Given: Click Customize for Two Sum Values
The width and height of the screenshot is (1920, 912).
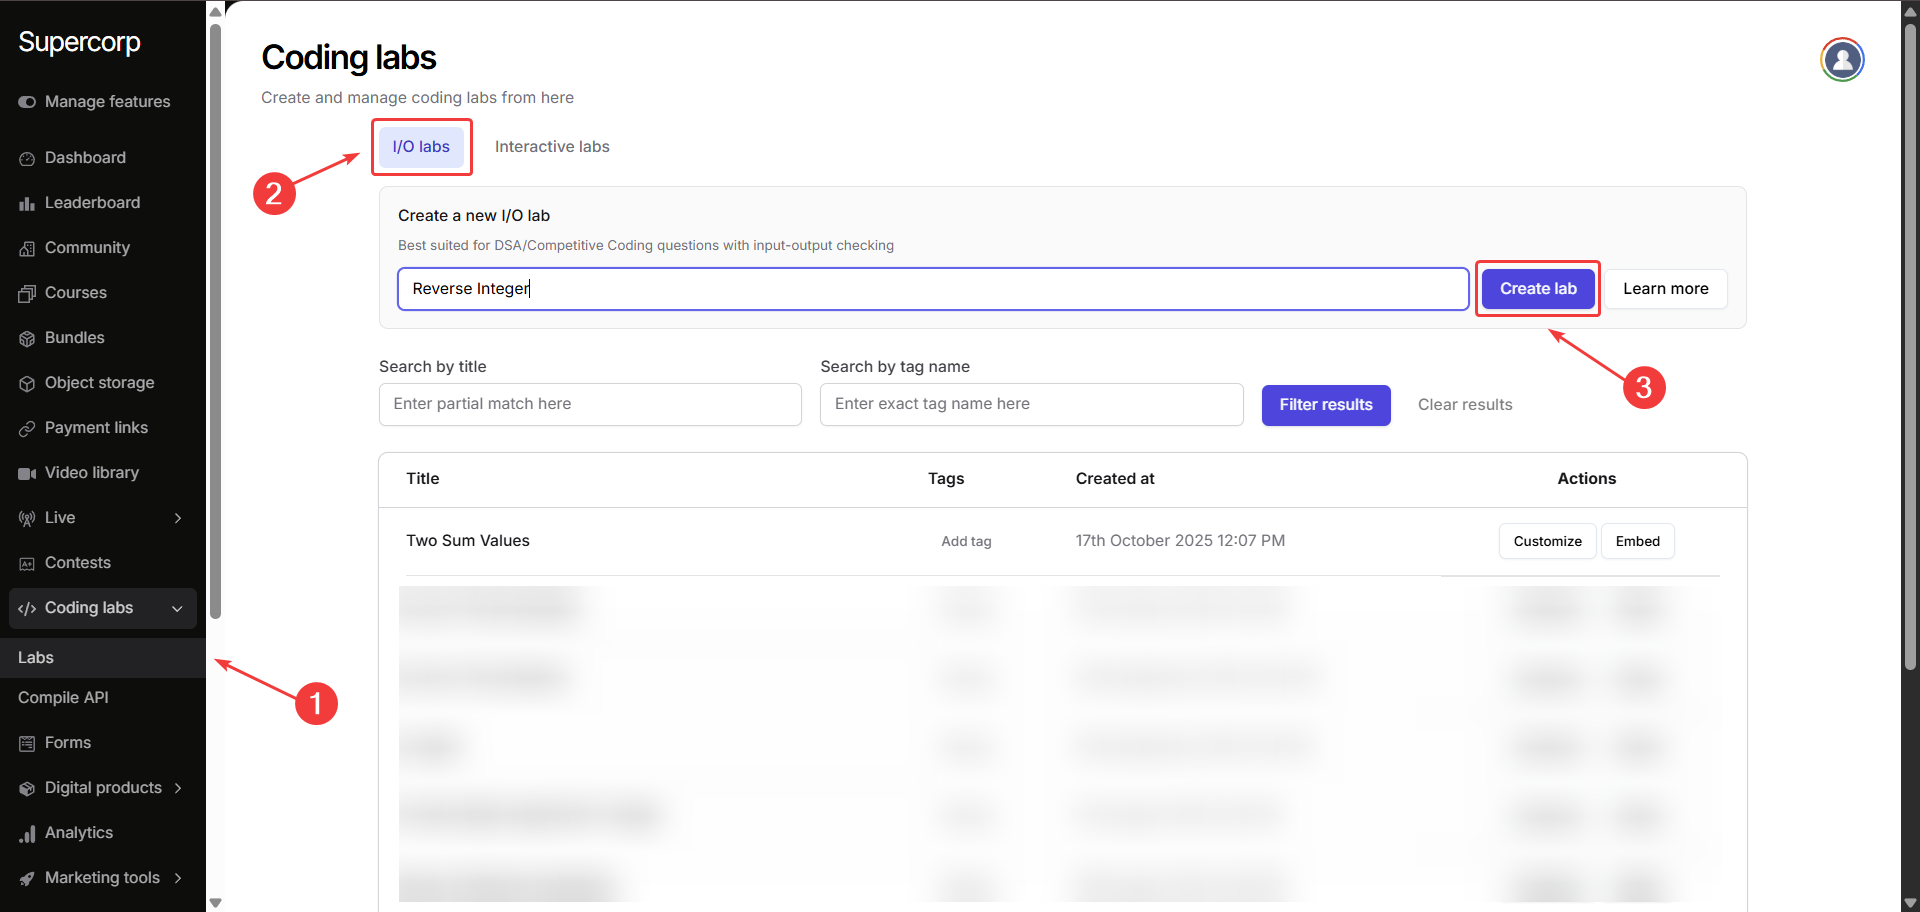Looking at the screenshot, I should [x=1547, y=541].
